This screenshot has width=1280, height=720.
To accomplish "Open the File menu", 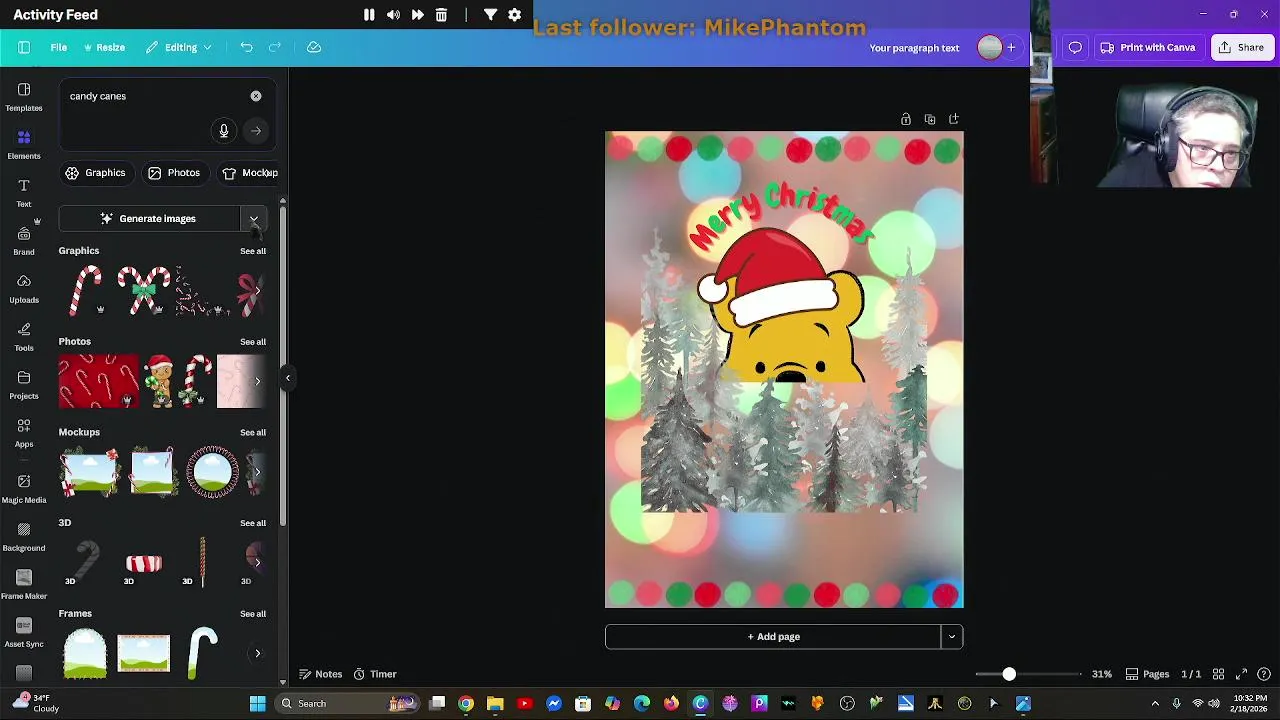I will 59,47.
